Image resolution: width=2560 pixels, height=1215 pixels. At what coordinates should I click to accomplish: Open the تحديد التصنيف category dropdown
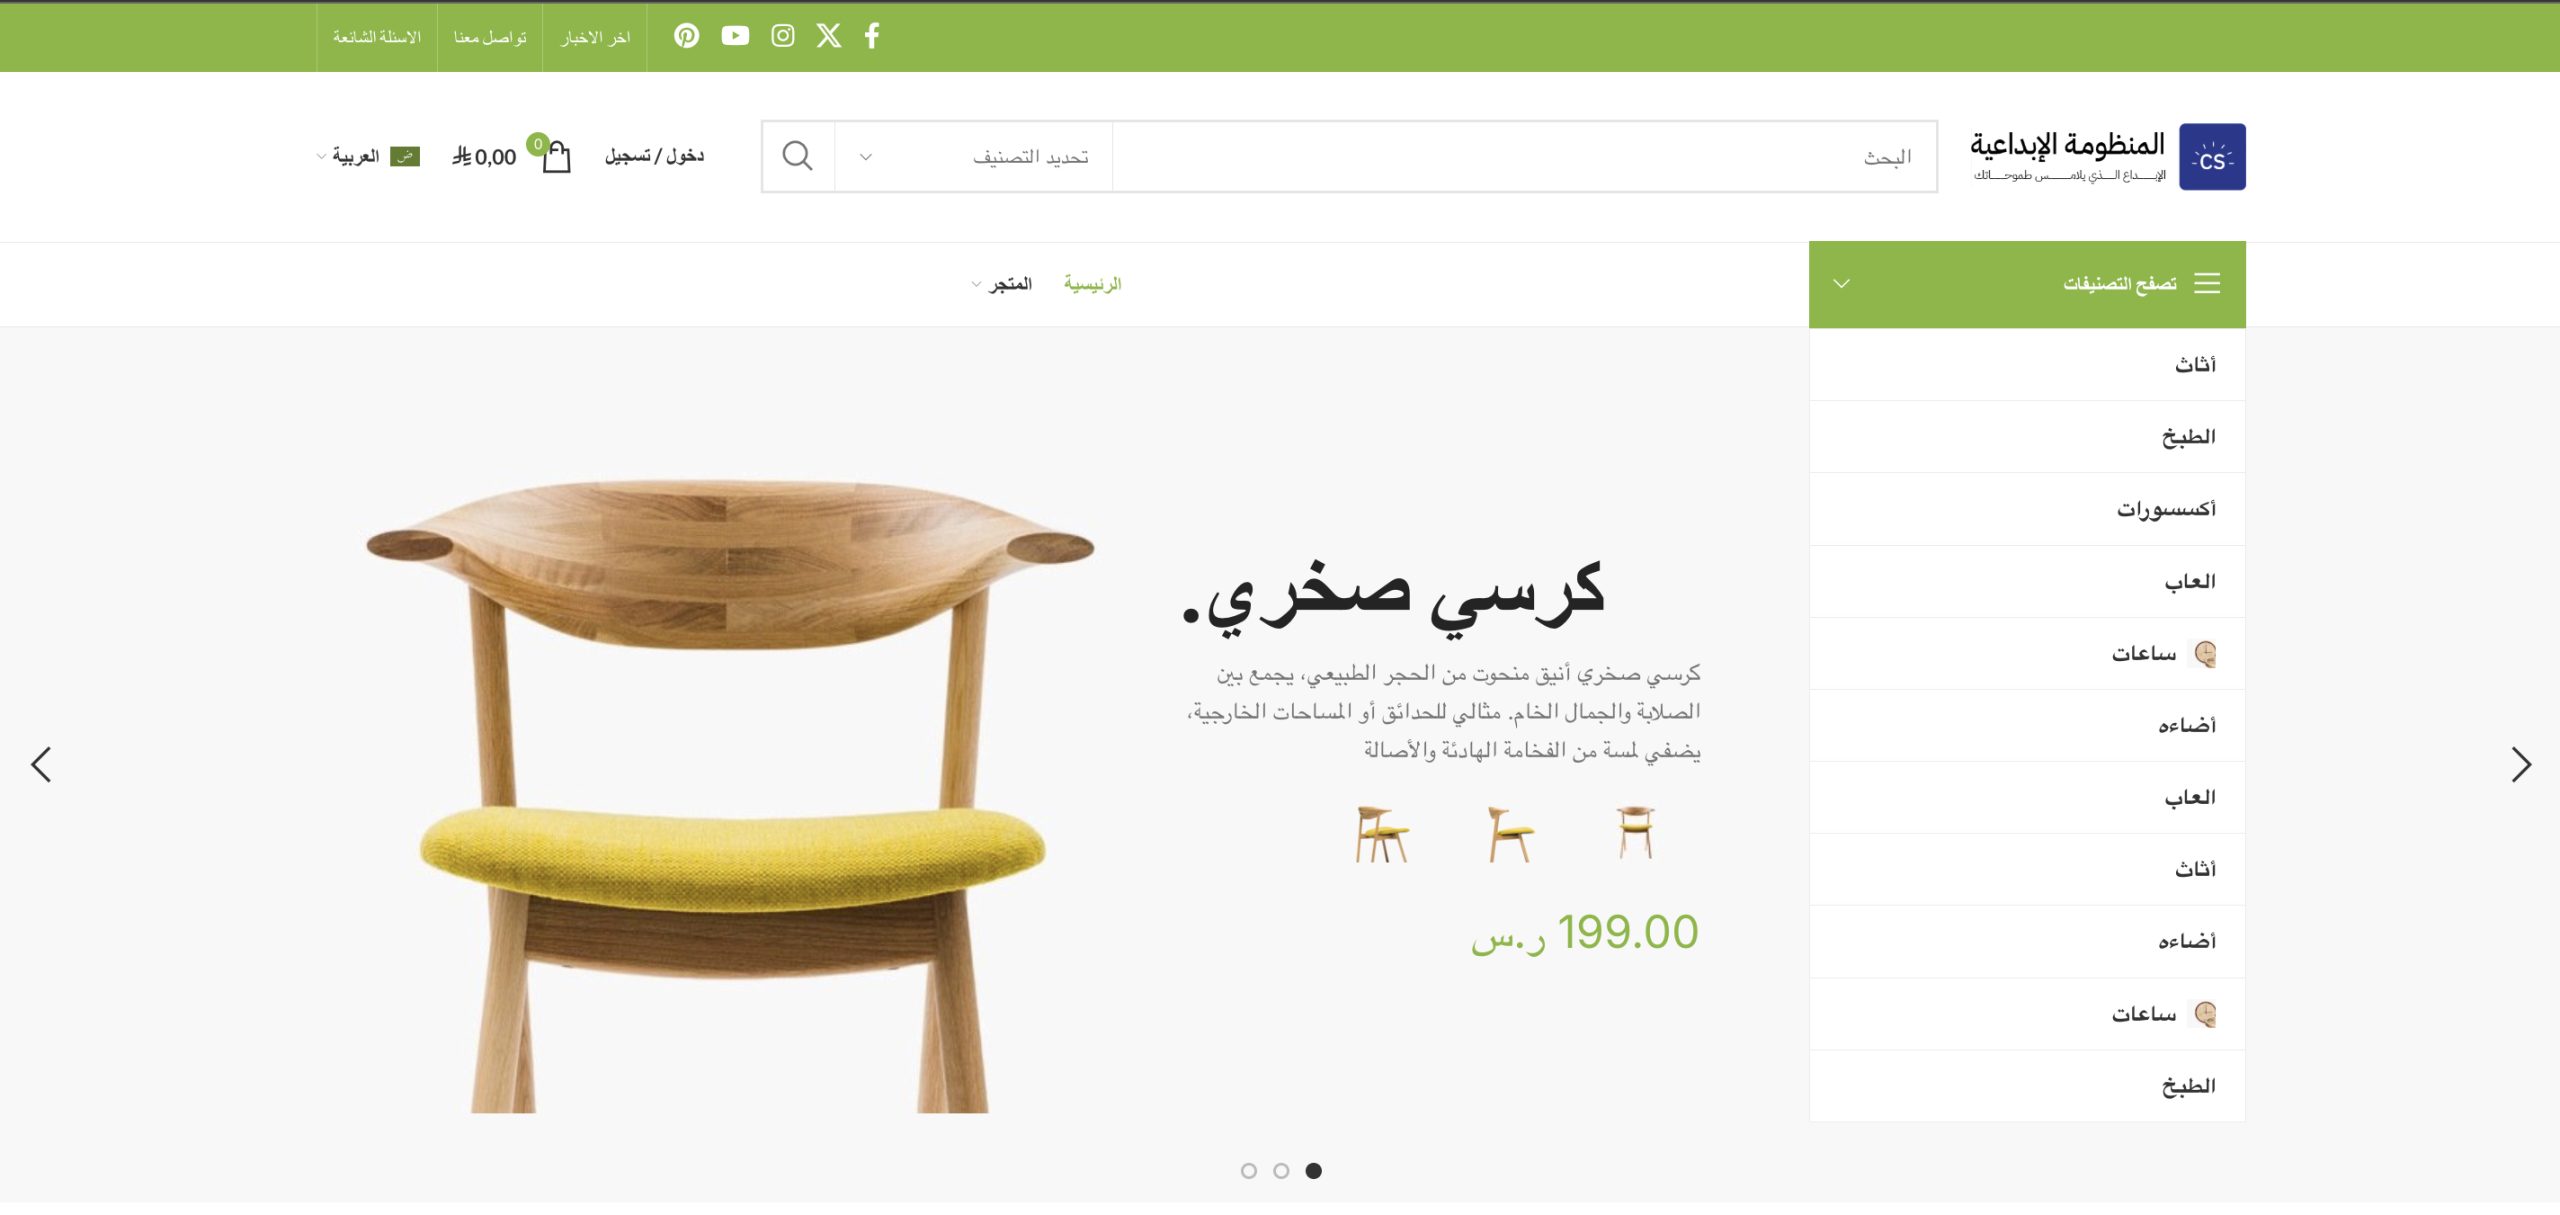click(x=974, y=157)
